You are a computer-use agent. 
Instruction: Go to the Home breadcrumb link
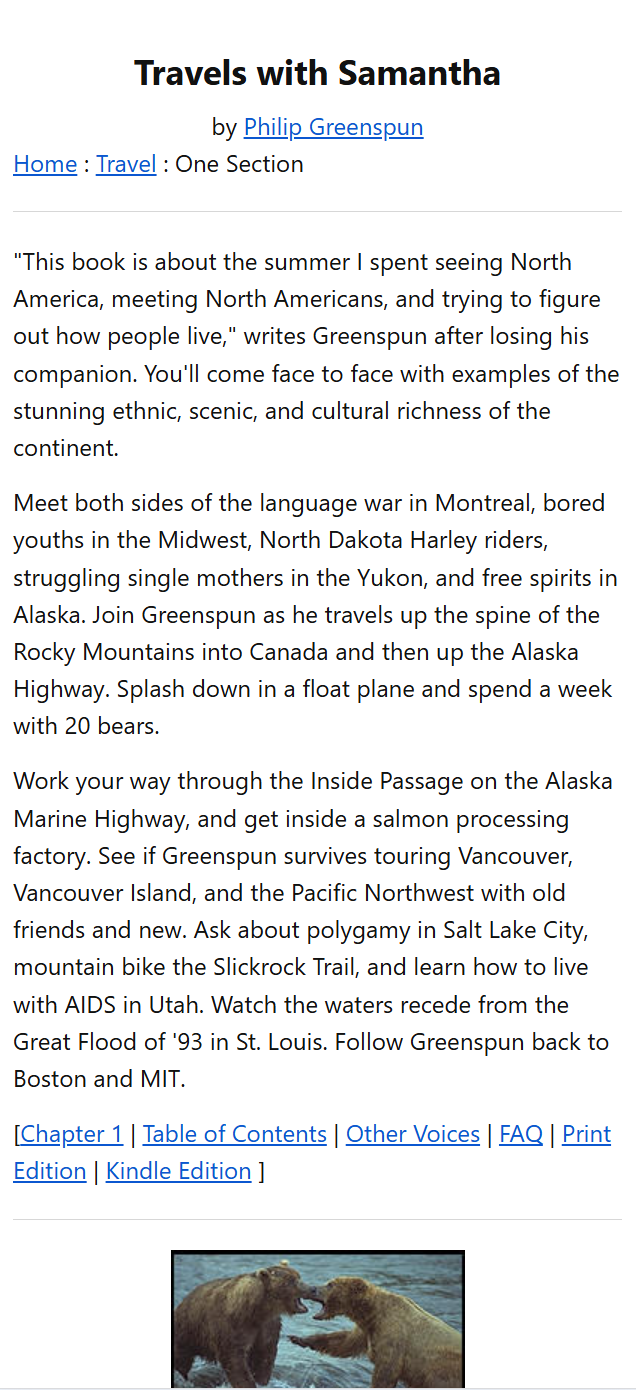point(45,164)
